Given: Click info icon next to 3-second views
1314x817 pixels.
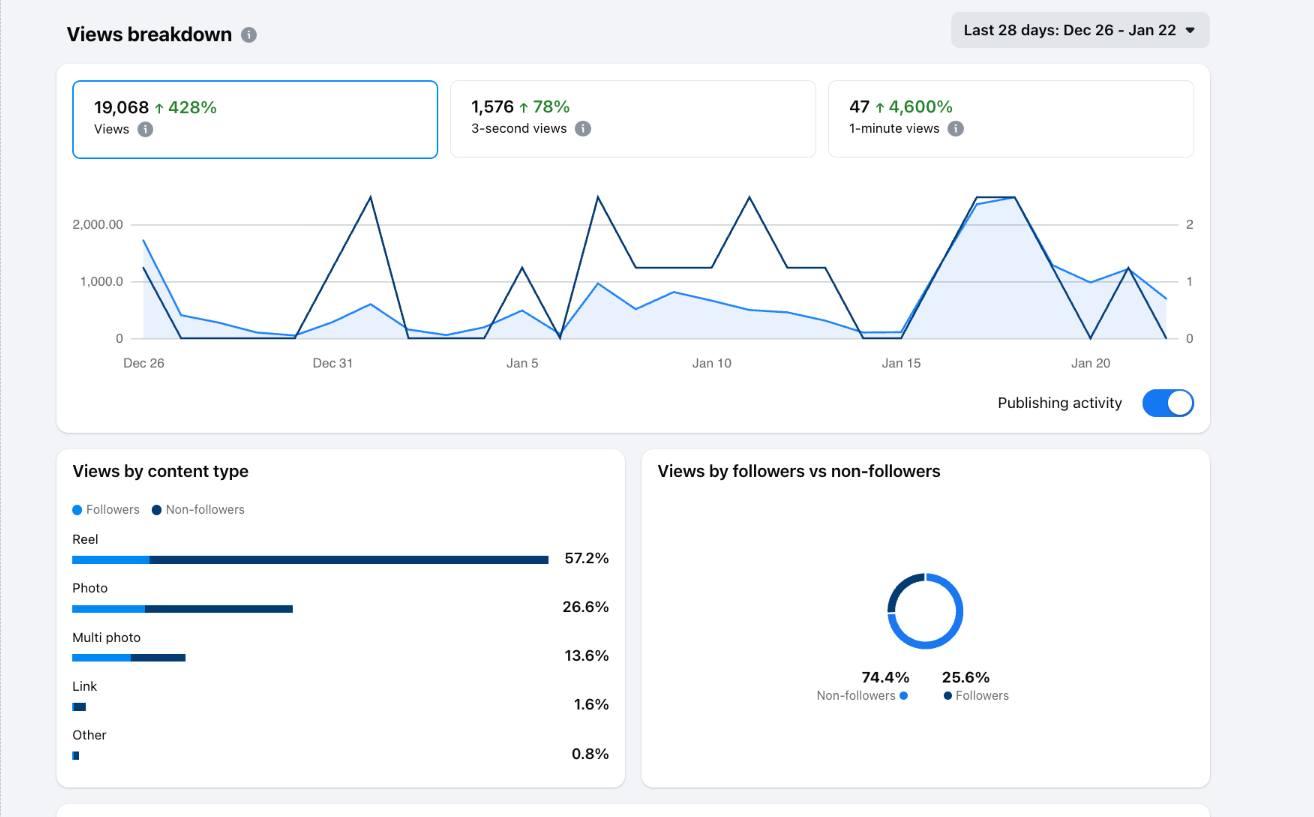Looking at the screenshot, I should point(583,129).
